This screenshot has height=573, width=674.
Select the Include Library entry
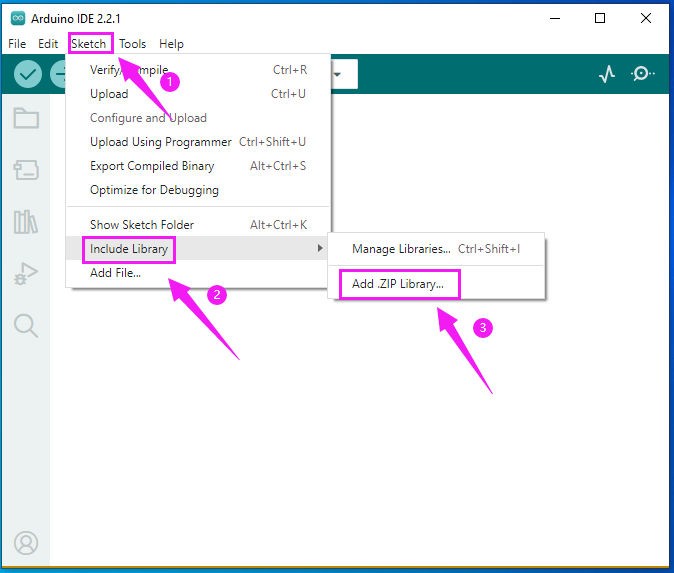pyautogui.click(x=198, y=248)
